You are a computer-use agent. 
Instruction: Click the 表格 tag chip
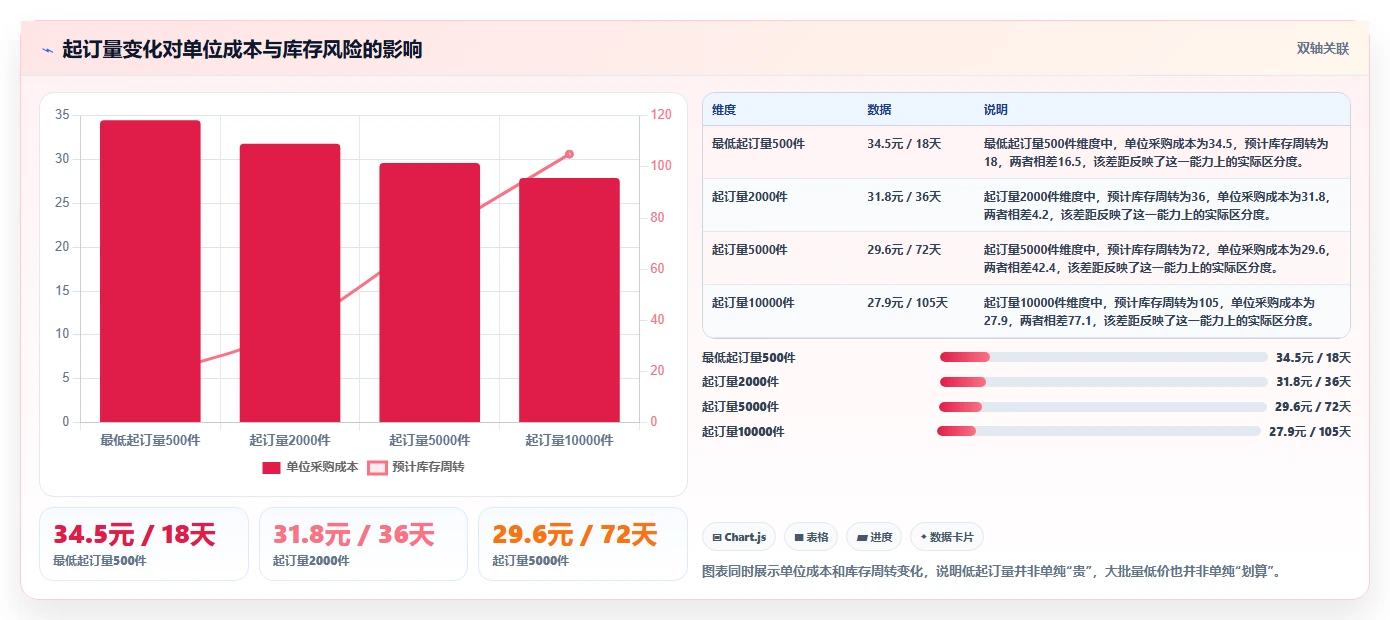(811, 537)
